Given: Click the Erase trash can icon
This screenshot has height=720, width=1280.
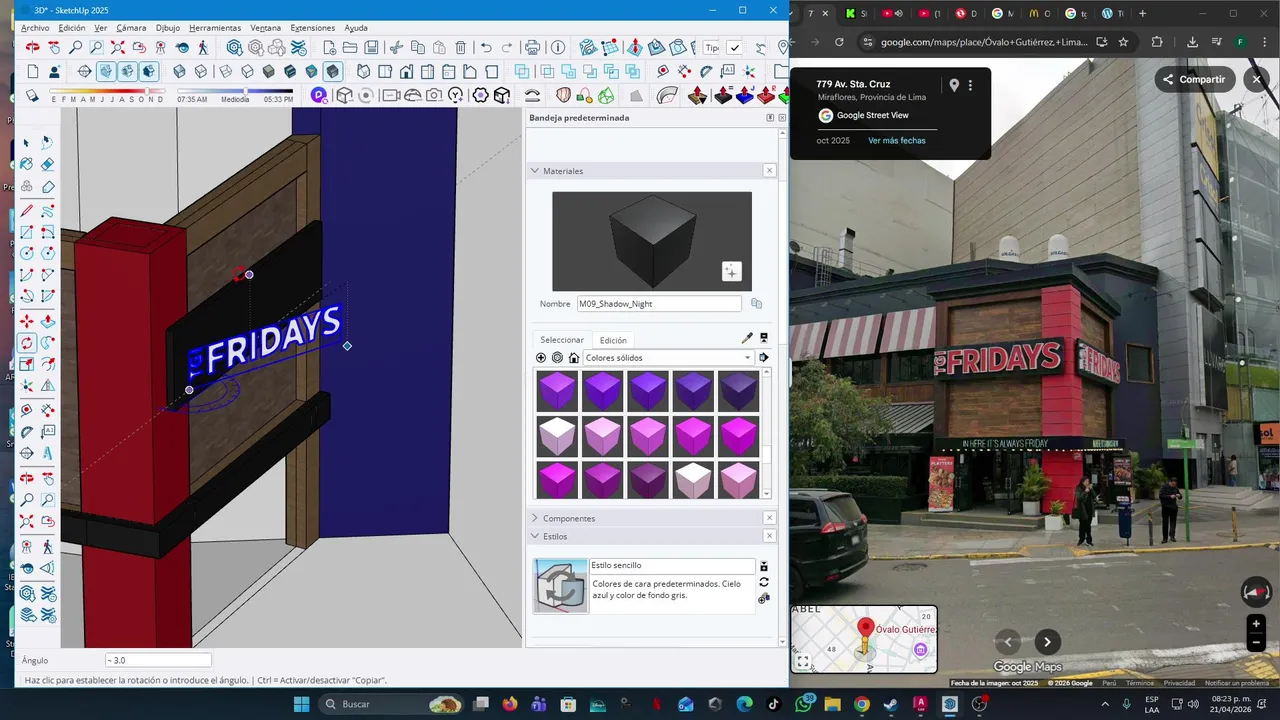Looking at the screenshot, I should pyautogui.click(x=460, y=47).
